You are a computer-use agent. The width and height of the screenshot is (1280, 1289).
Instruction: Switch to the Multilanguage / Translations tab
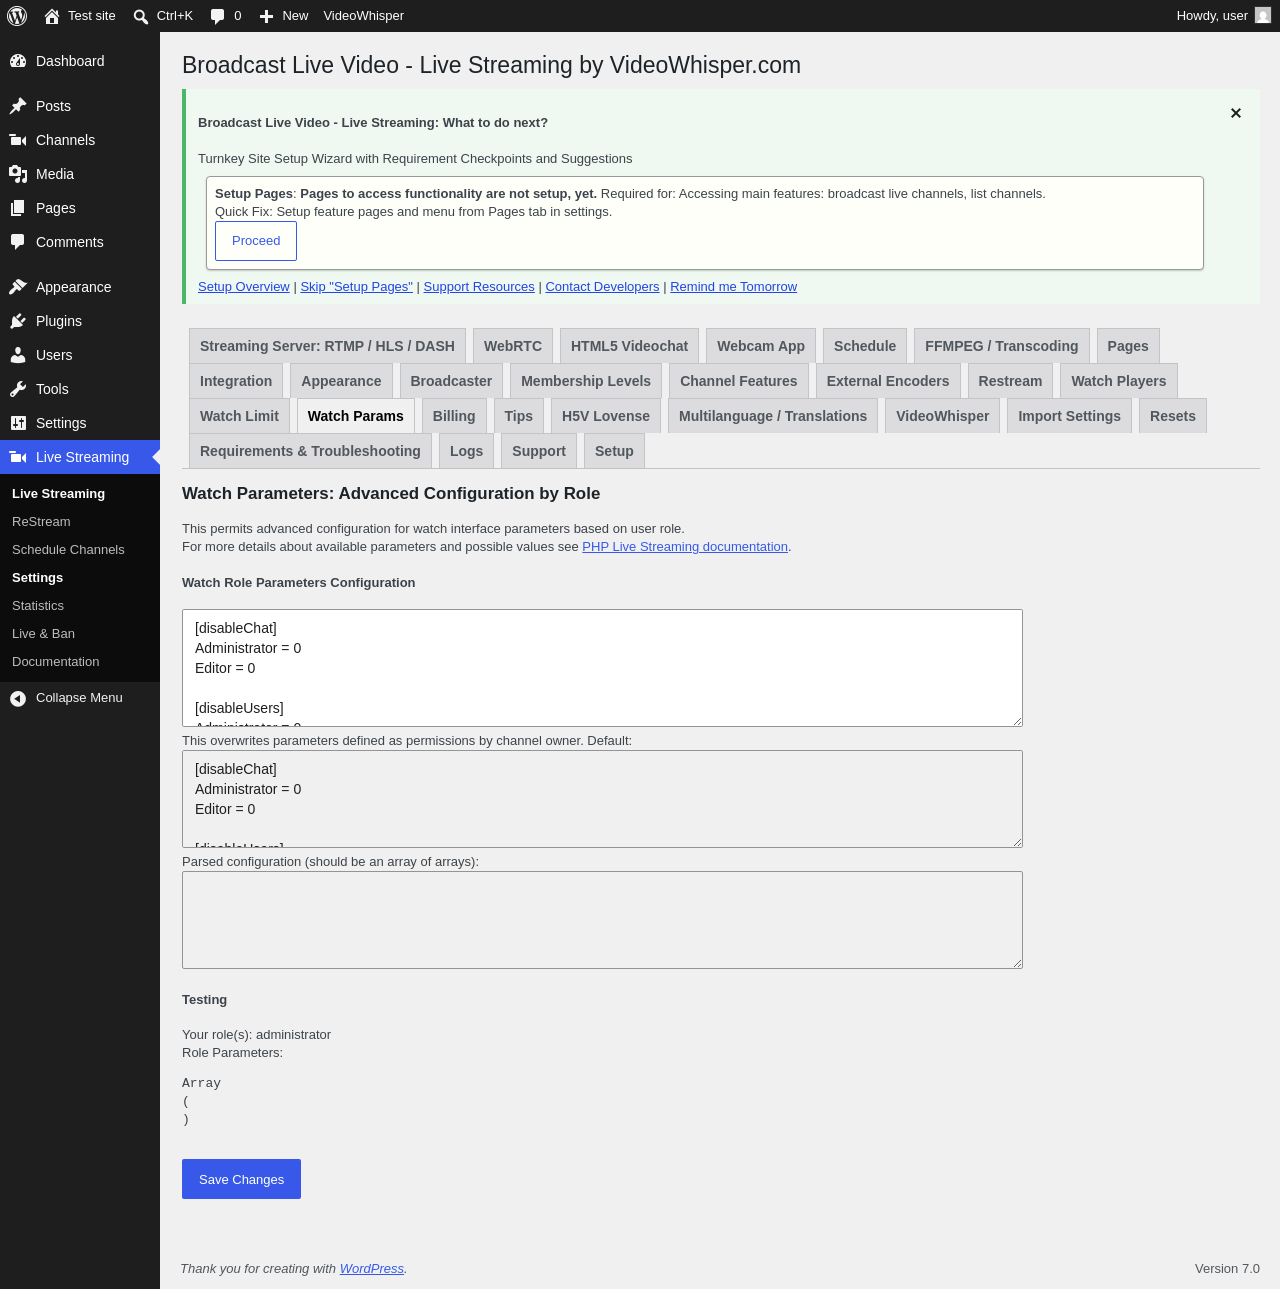tap(773, 416)
